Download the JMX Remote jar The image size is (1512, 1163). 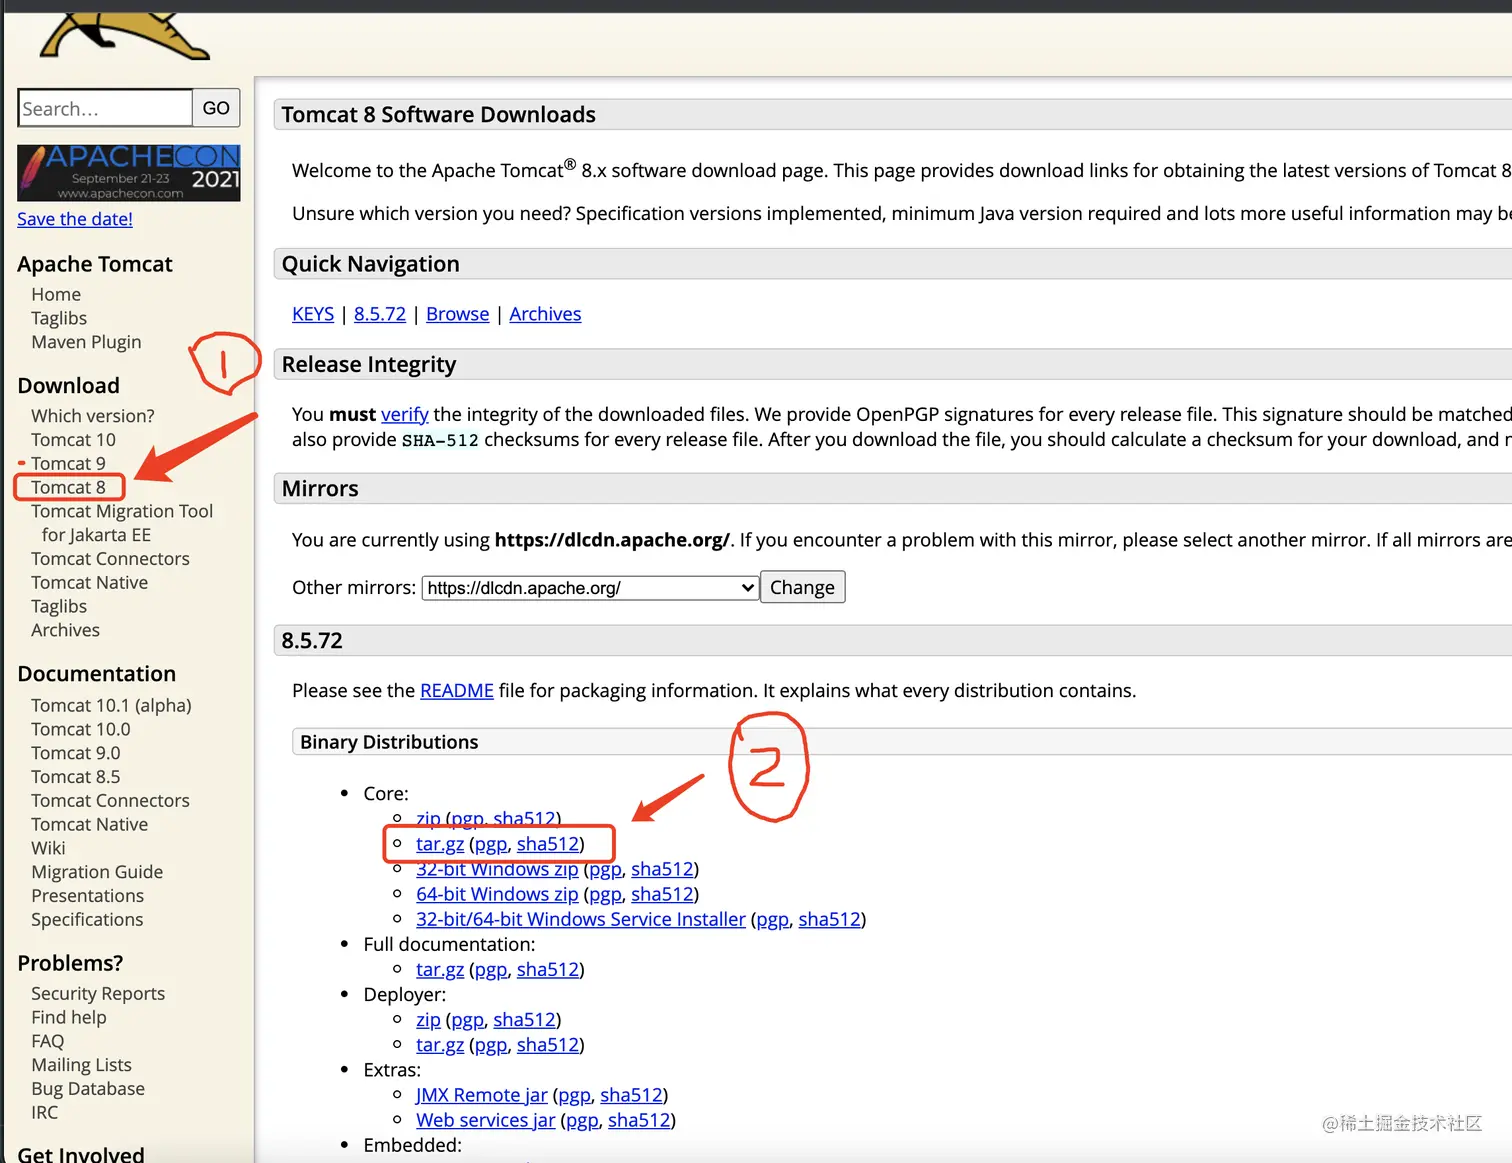point(482,1095)
